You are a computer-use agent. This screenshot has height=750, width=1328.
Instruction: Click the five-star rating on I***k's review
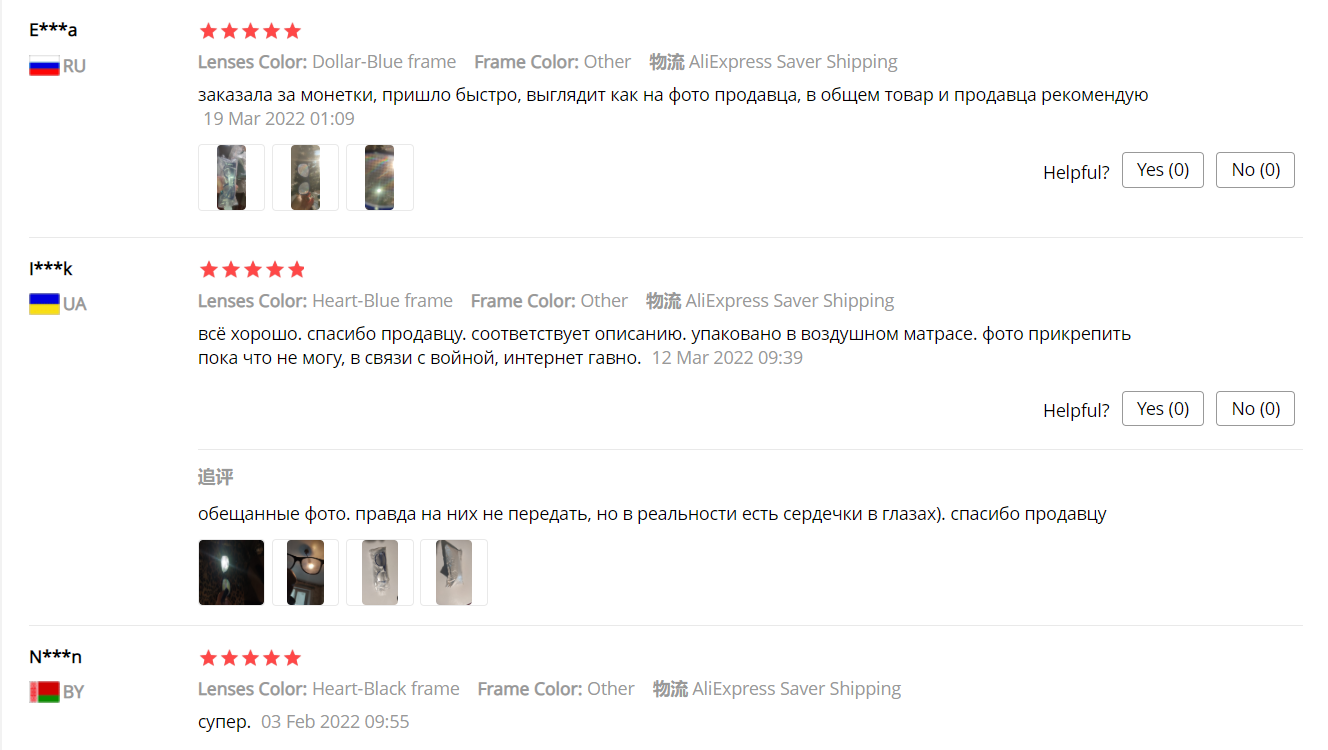pyautogui.click(x=252, y=269)
